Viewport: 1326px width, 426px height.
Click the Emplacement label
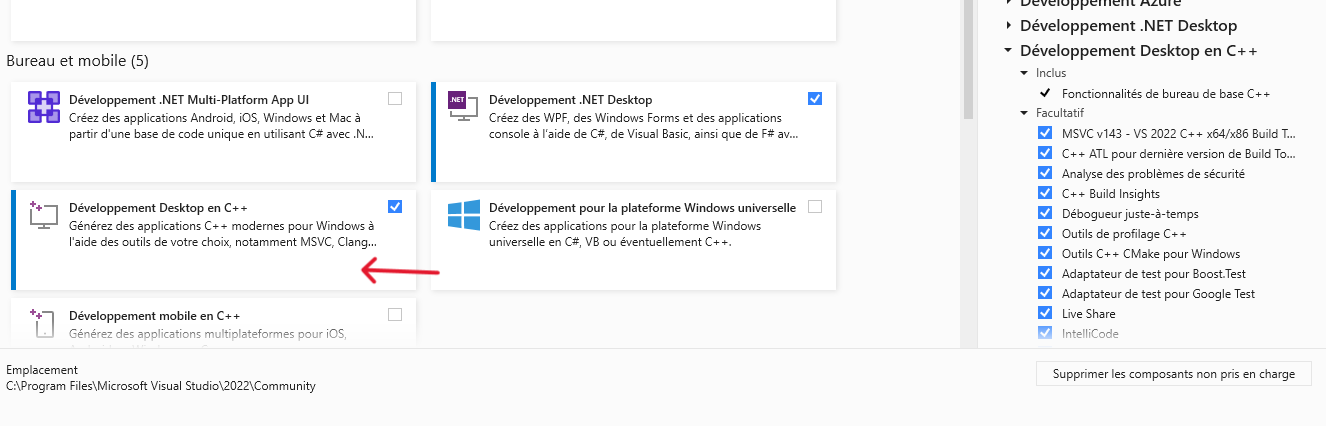[x=42, y=370]
